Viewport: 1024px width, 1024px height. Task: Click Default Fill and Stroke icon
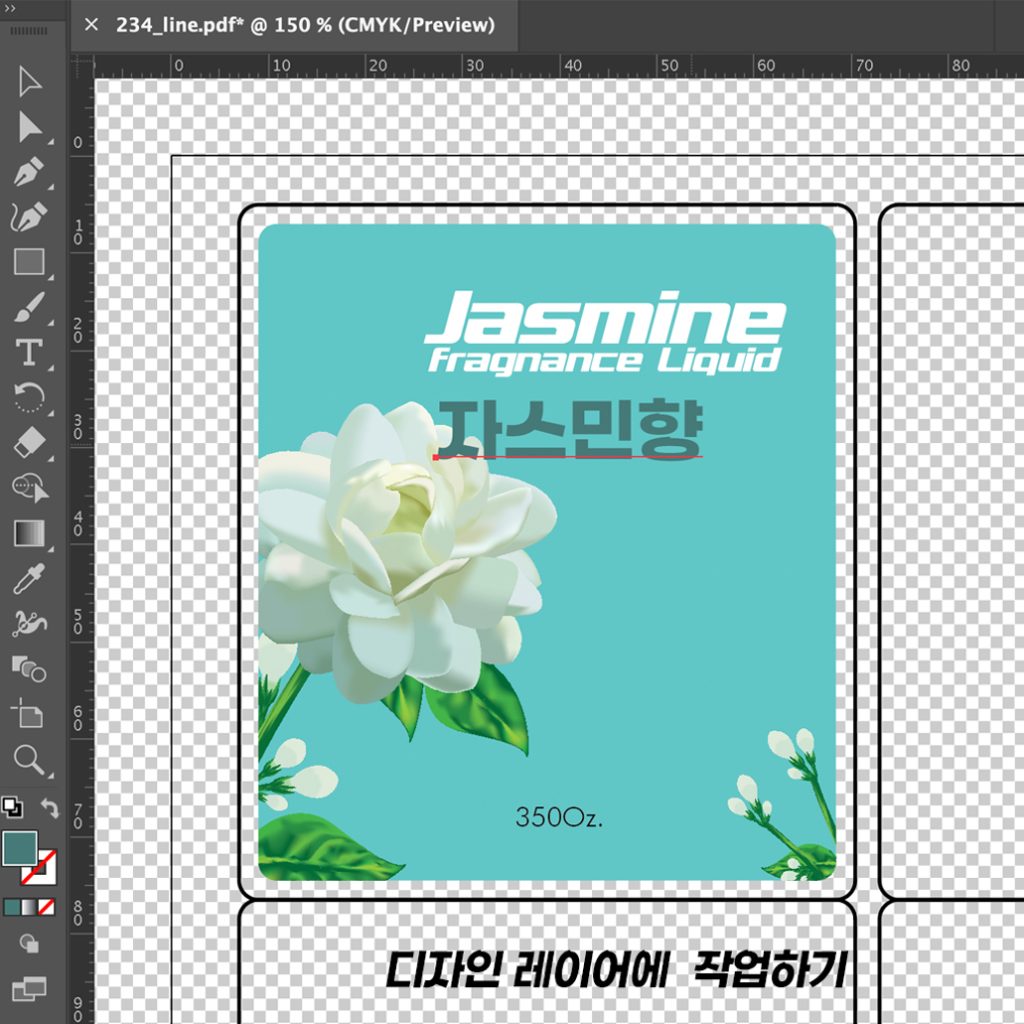click(x=12, y=807)
